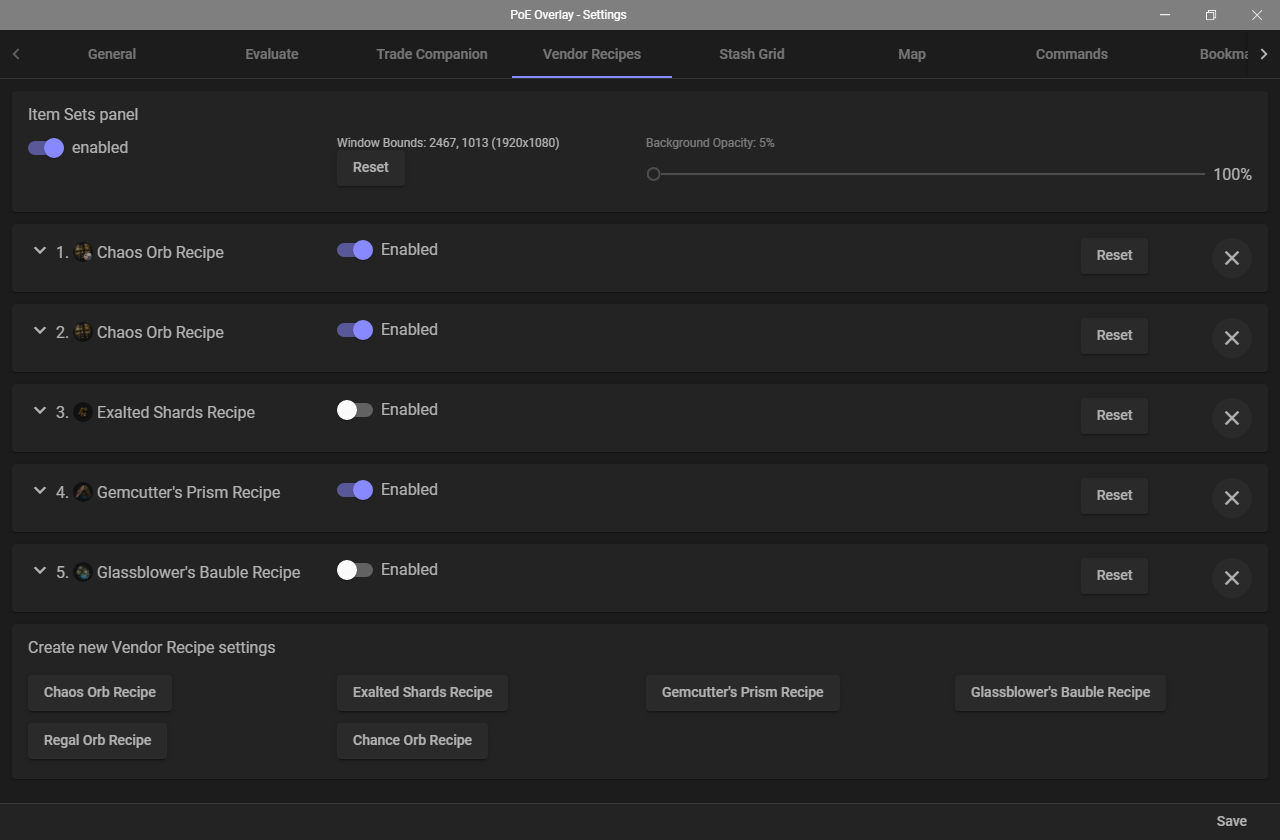
Task: Delete the Glassblower's Bauble Recipe entry
Action: [1232, 578]
